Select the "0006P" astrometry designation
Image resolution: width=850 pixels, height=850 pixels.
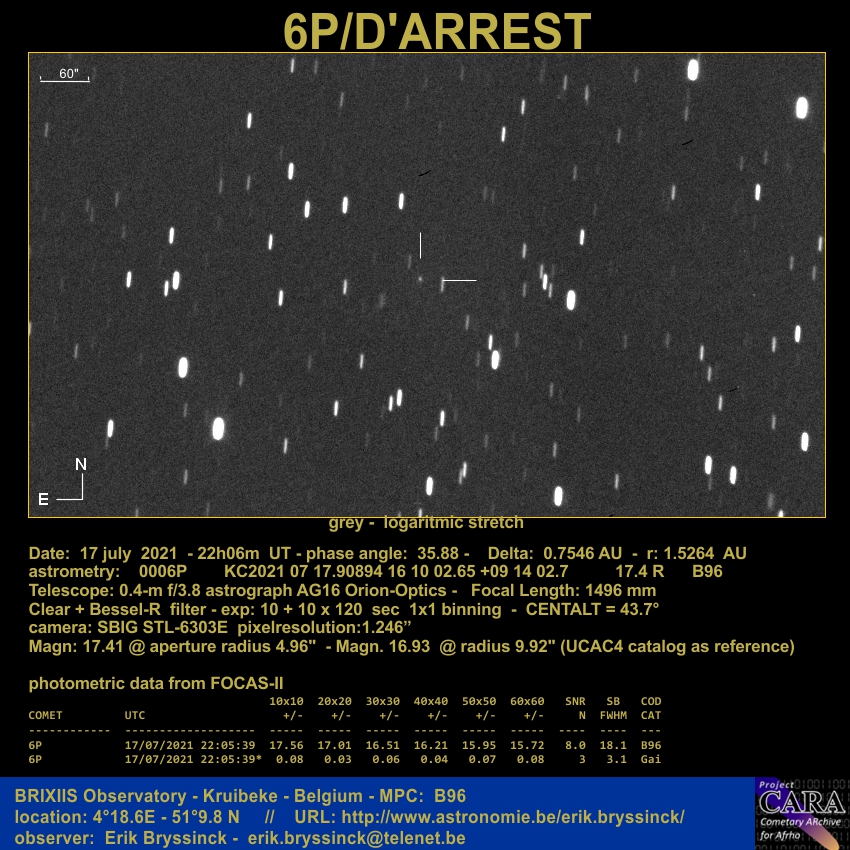point(163,571)
